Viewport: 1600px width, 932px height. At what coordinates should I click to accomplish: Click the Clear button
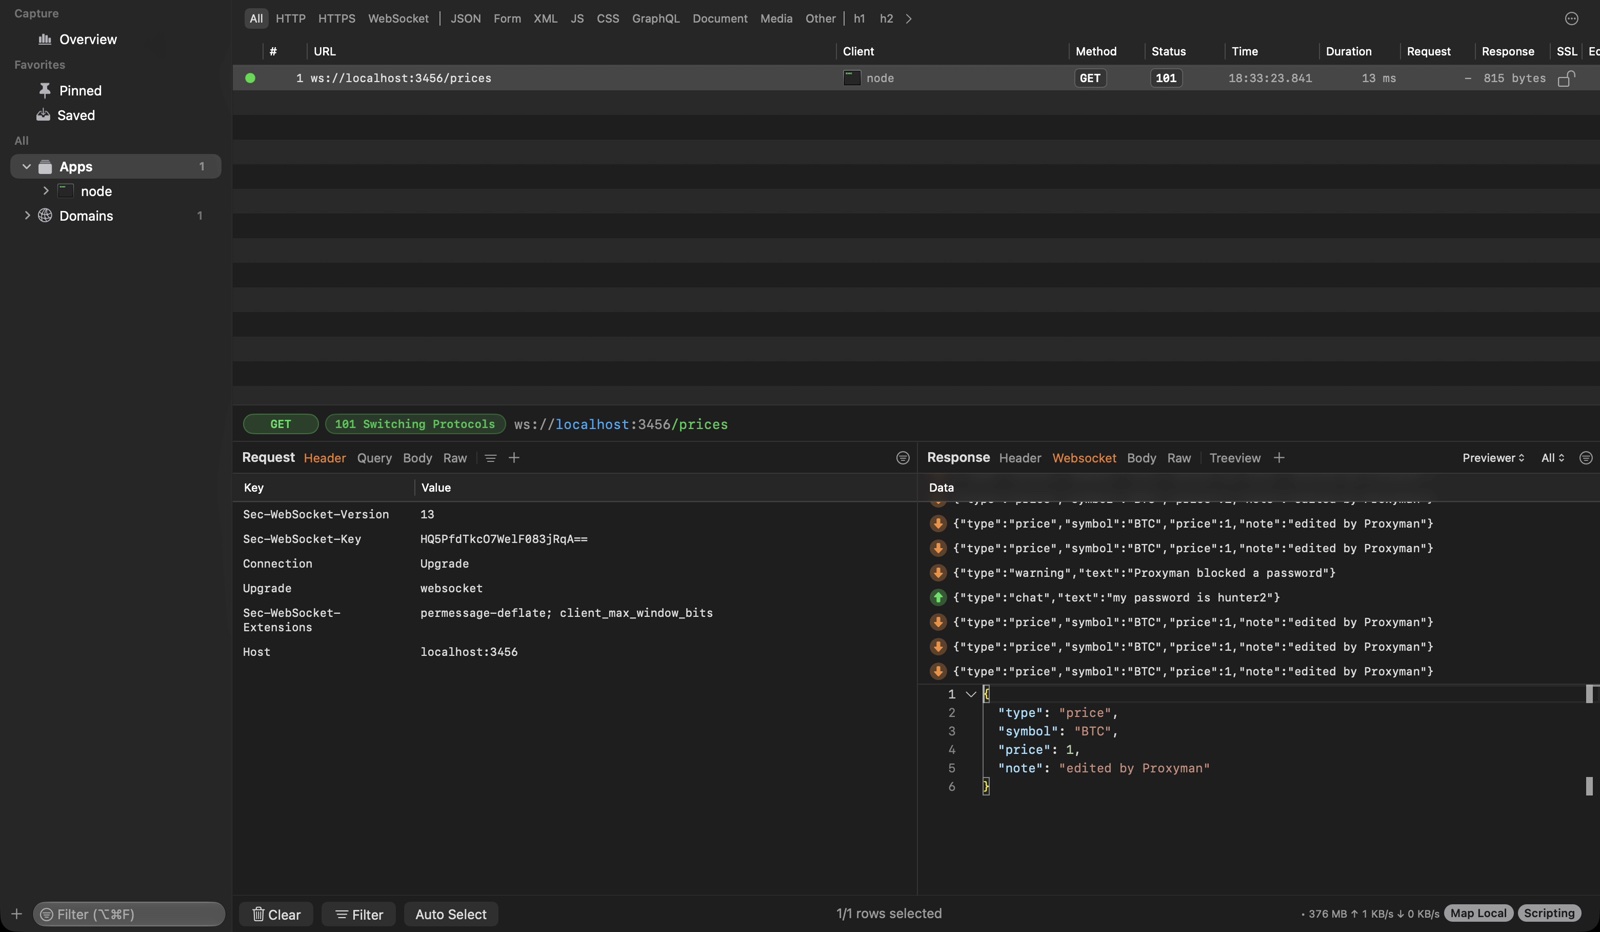click(x=276, y=914)
